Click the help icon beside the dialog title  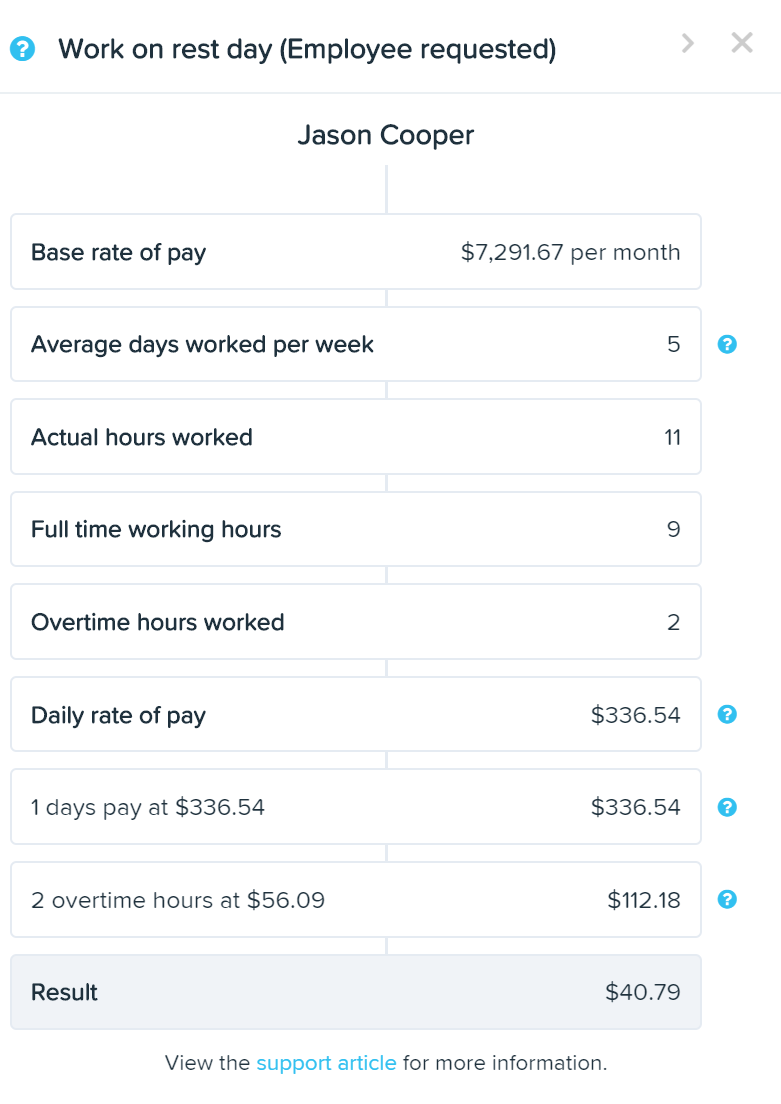tap(23, 49)
